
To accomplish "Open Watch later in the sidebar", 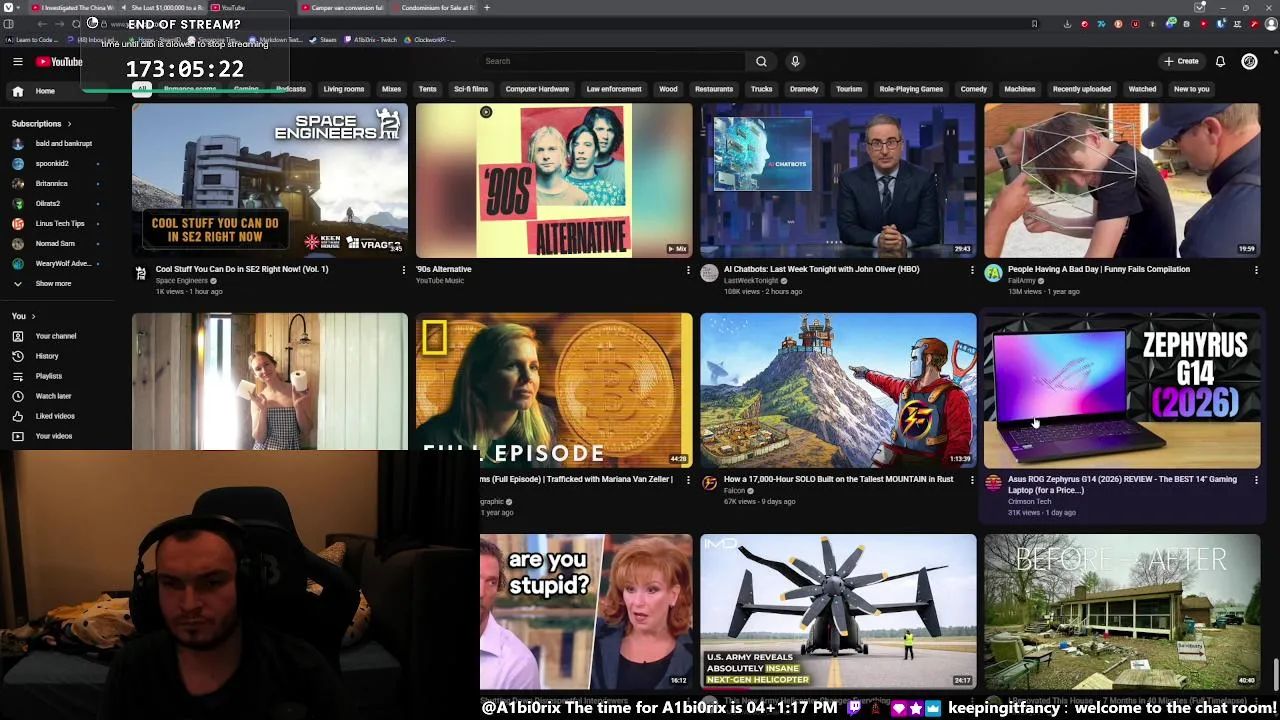I will (53, 396).
